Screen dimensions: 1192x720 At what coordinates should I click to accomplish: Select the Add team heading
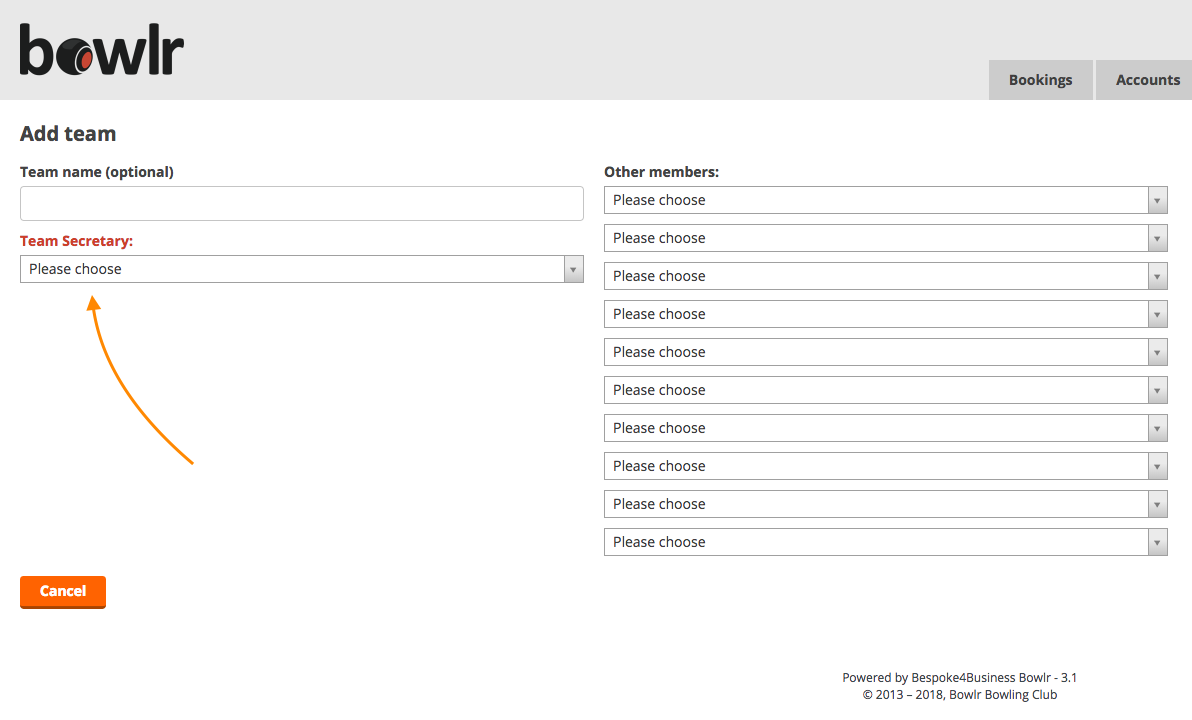[x=68, y=134]
